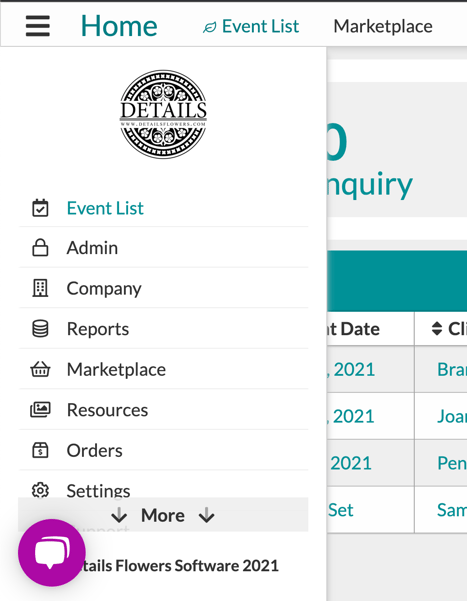Go to Home in the header
467x601 pixels.
point(119,26)
